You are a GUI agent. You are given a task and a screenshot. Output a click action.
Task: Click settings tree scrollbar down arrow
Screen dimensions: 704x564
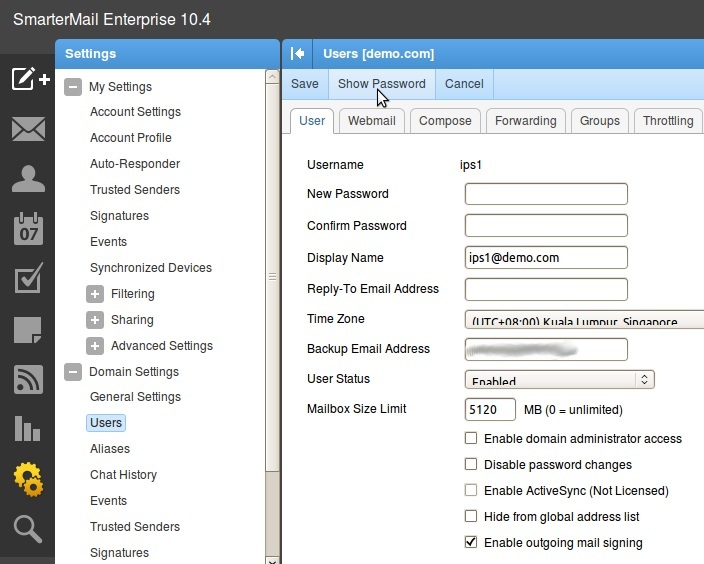point(272,560)
